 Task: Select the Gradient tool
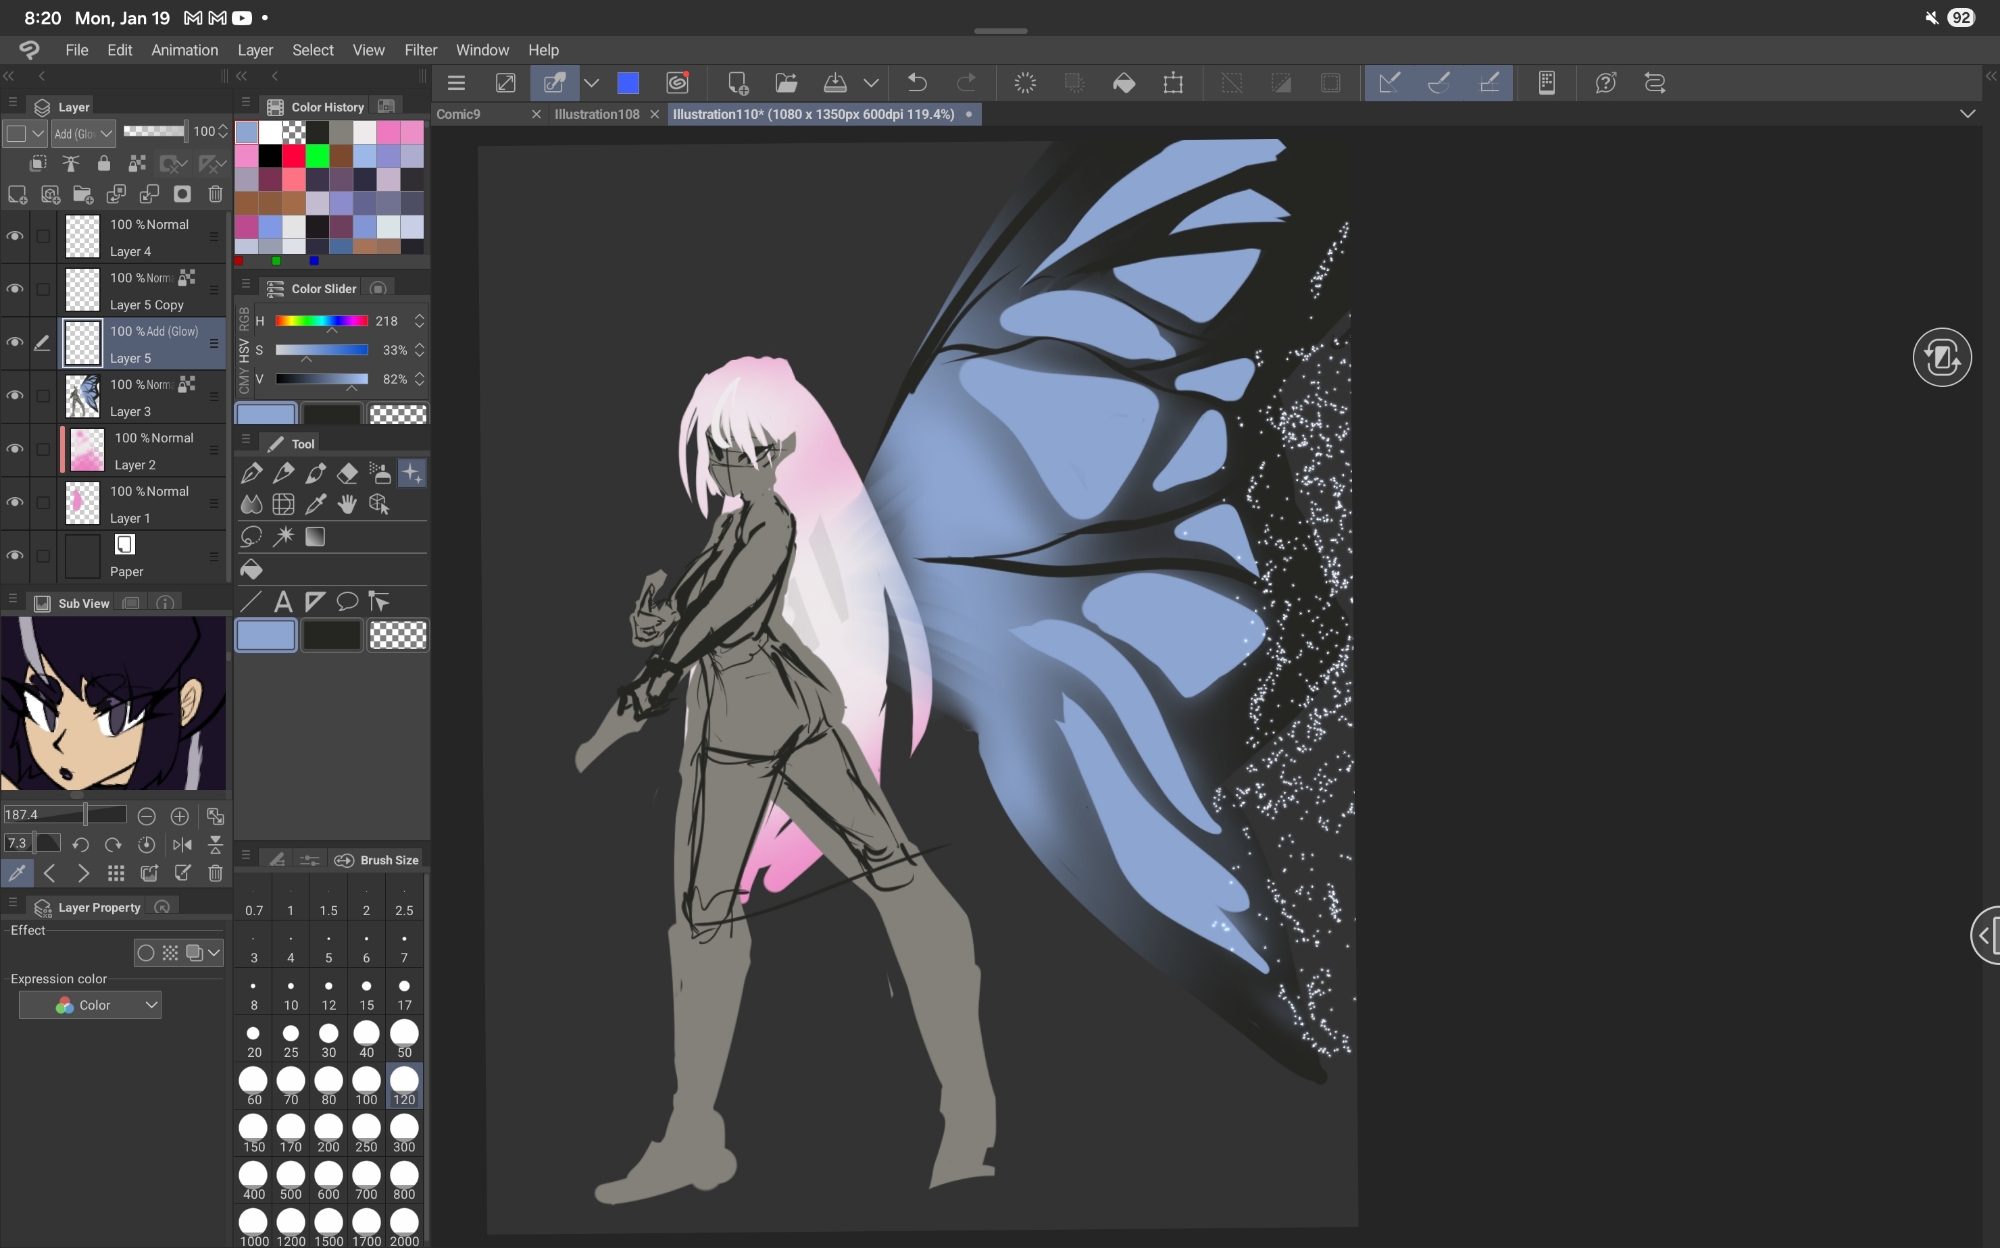point(315,537)
